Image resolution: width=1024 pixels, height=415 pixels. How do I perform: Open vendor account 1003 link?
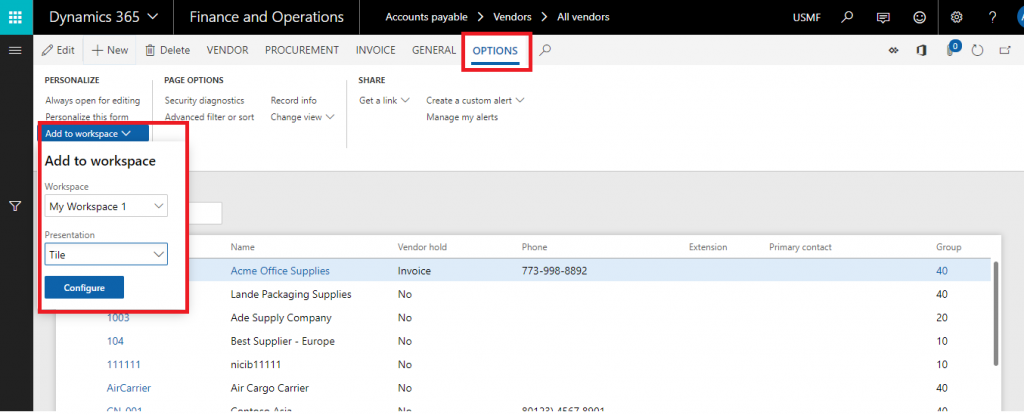[118, 318]
